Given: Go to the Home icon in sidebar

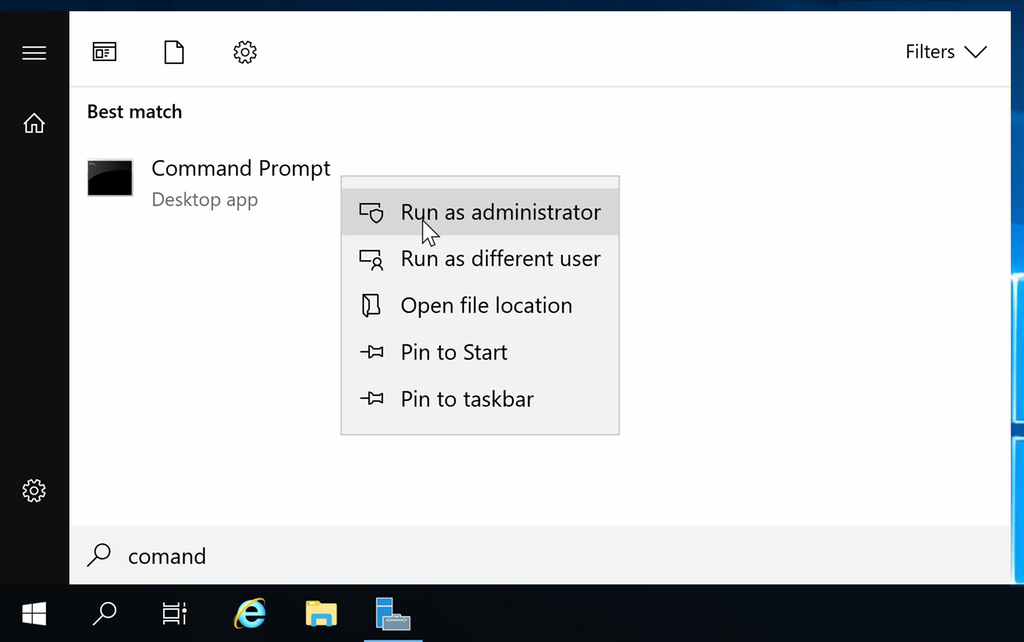Looking at the screenshot, I should pos(34,123).
